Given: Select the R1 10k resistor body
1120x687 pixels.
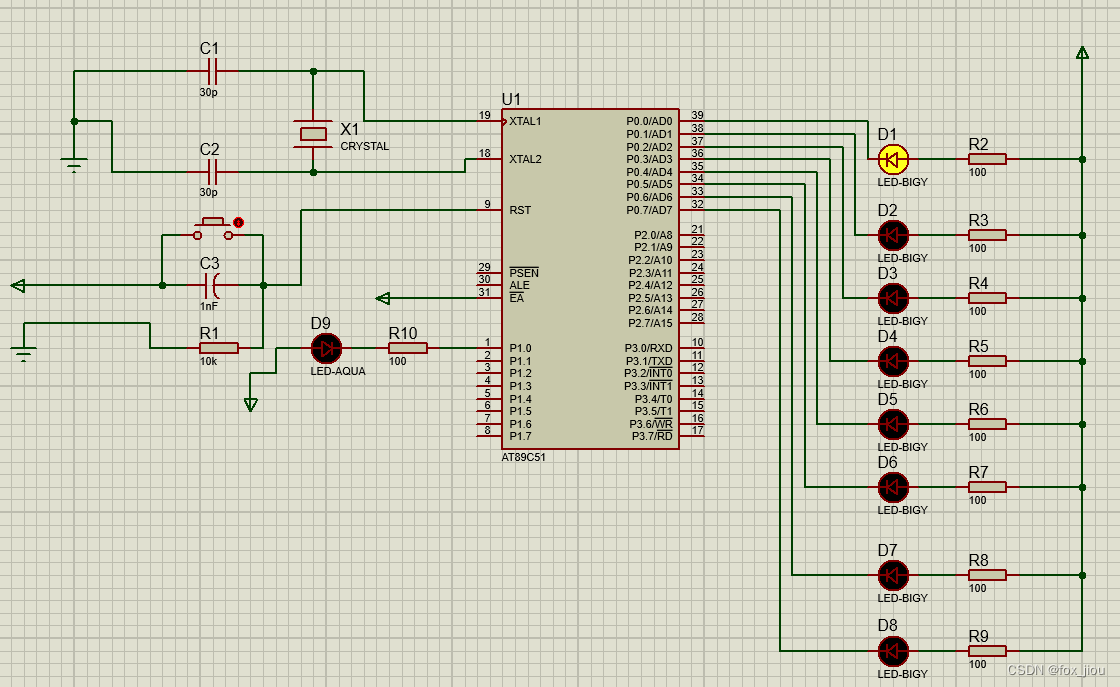Looking at the screenshot, I should [x=219, y=348].
